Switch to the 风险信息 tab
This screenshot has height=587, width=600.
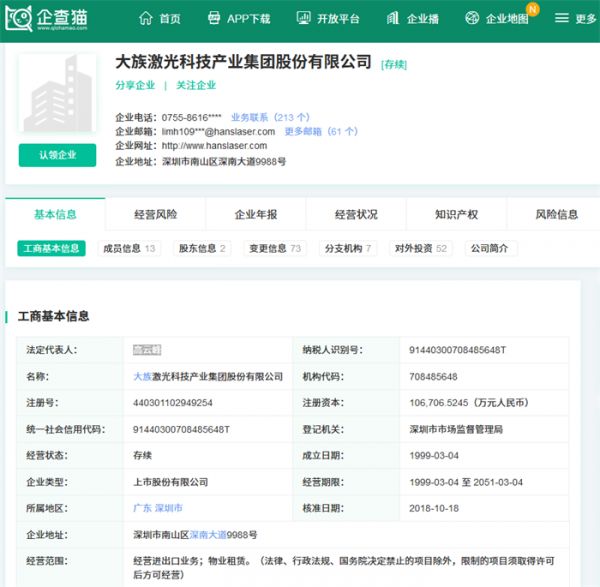pyautogui.click(x=556, y=214)
